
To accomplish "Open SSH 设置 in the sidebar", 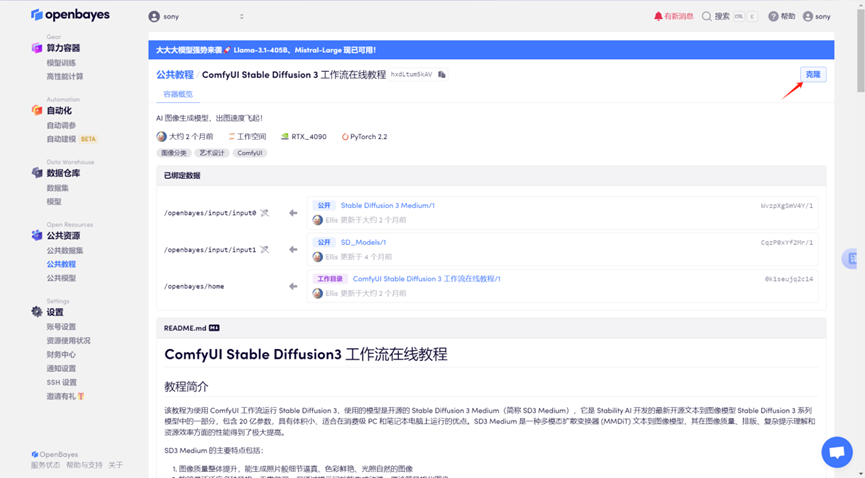I will [x=62, y=382].
